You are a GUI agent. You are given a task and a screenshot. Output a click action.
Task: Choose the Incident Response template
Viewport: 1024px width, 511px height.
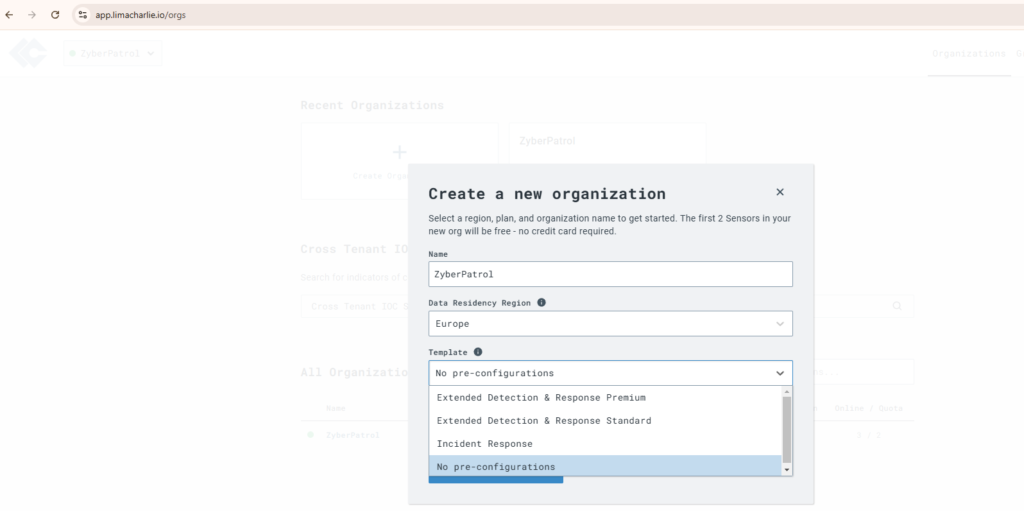click(605, 444)
